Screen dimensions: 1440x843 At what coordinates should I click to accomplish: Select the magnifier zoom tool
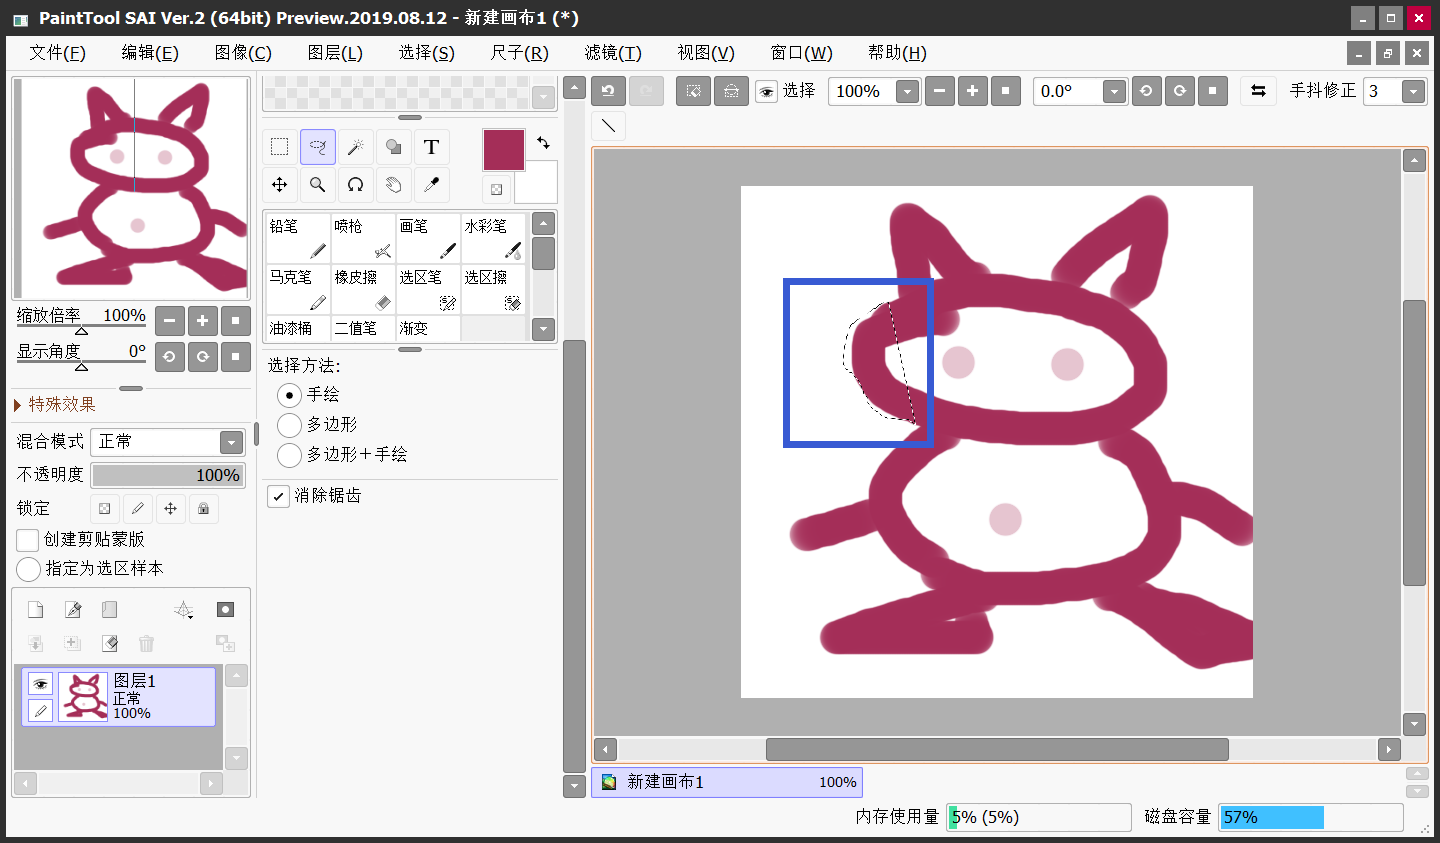tap(317, 185)
